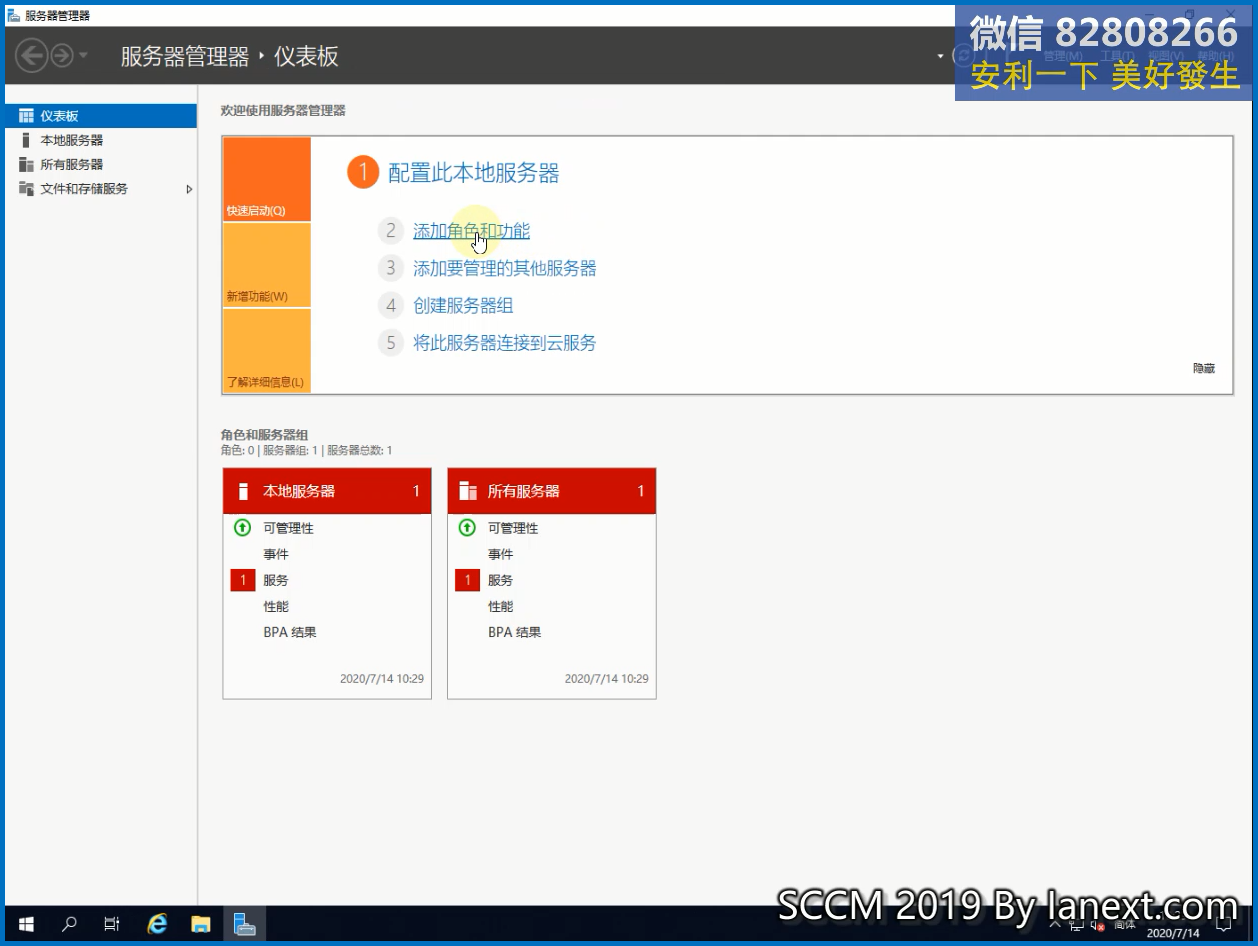
Task: Click BPA 结果 in 所有服务器 tile
Action: 515,632
